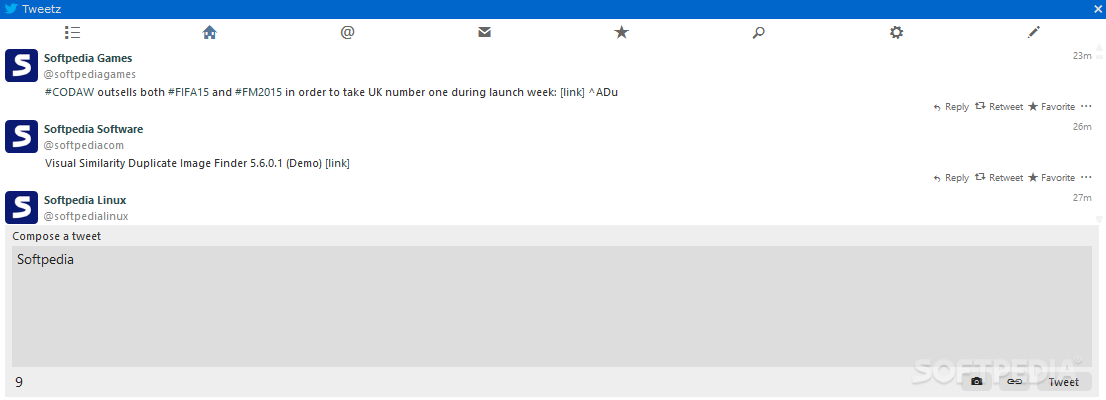Click the @softpediagames handle
The width and height of the screenshot is (1106, 400).
[x=90, y=74]
